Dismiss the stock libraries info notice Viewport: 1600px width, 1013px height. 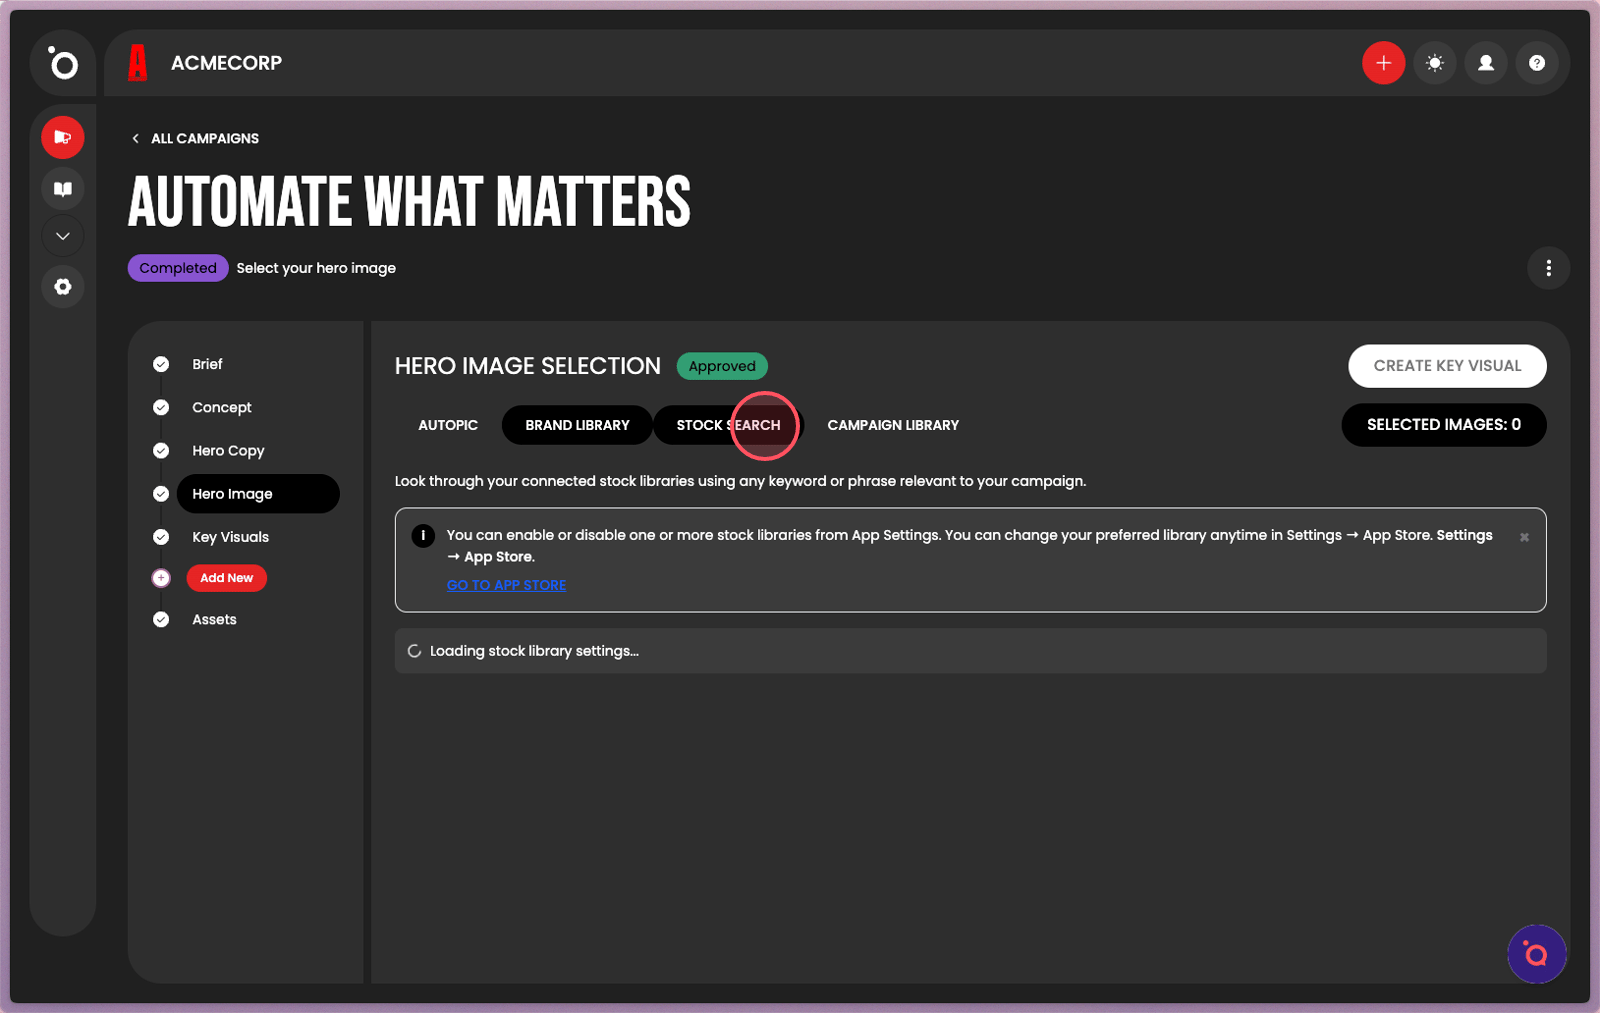point(1524,537)
